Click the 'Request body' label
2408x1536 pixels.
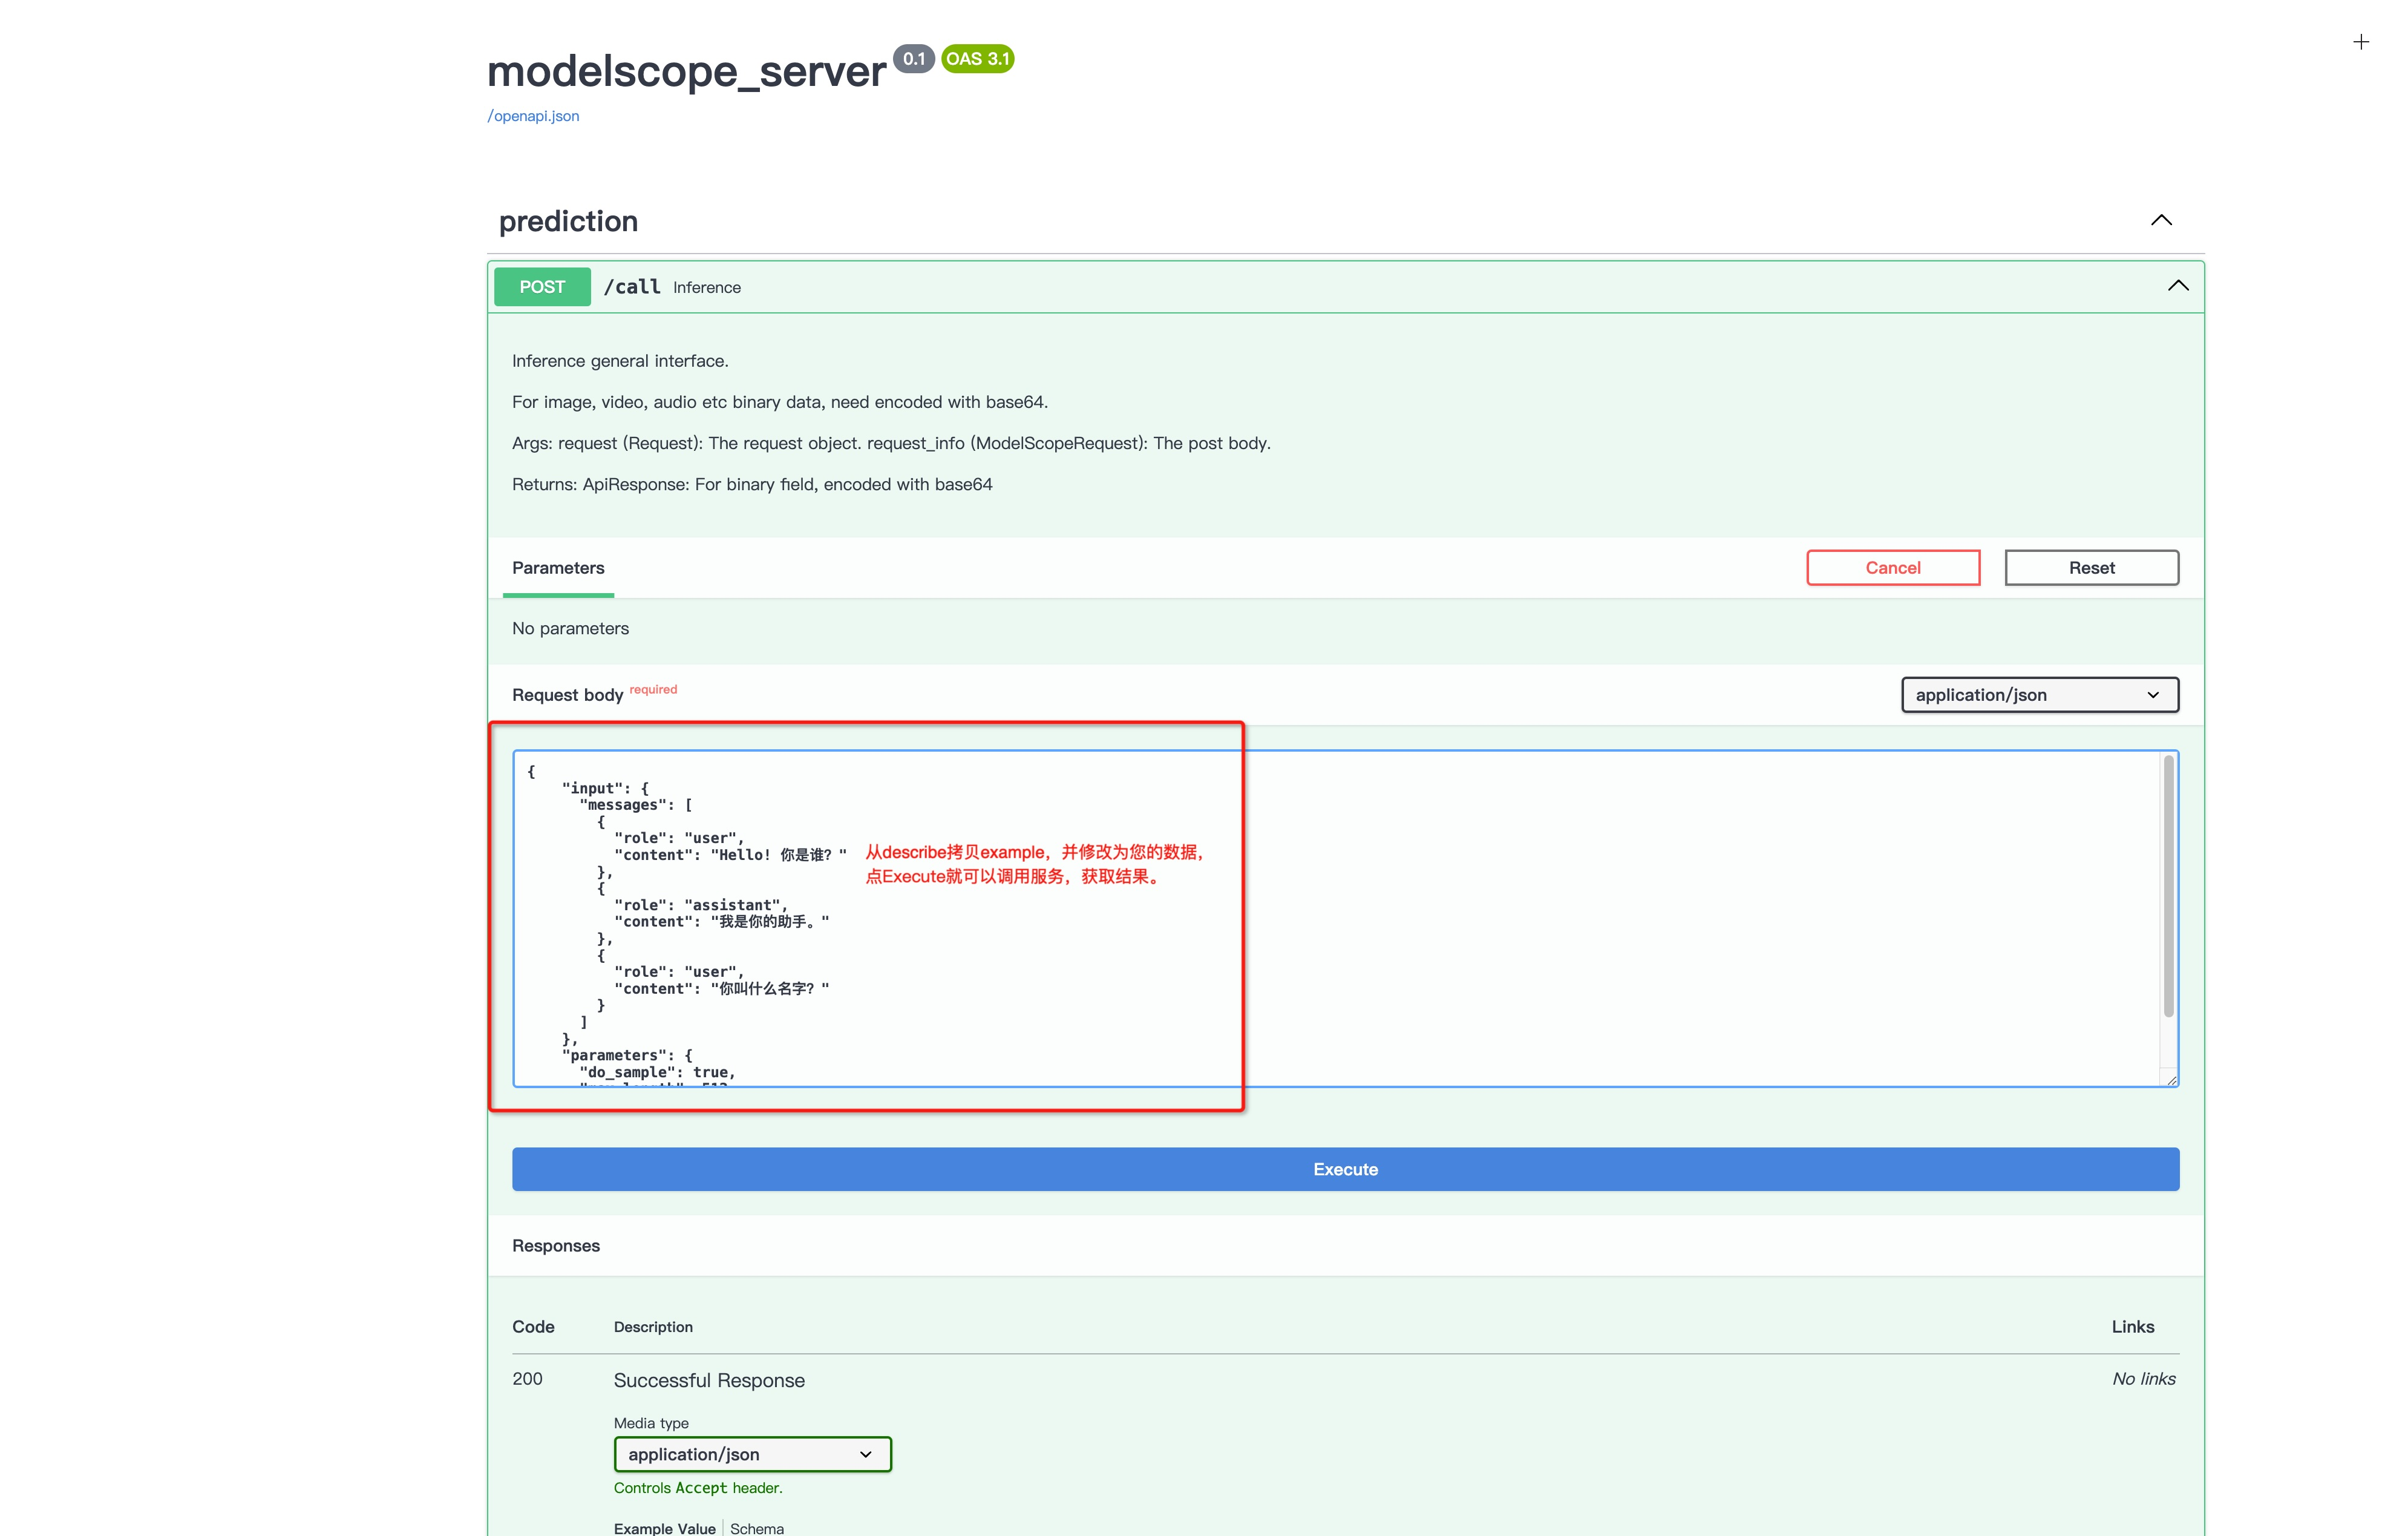pyautogui.click(x=567, y=695)
